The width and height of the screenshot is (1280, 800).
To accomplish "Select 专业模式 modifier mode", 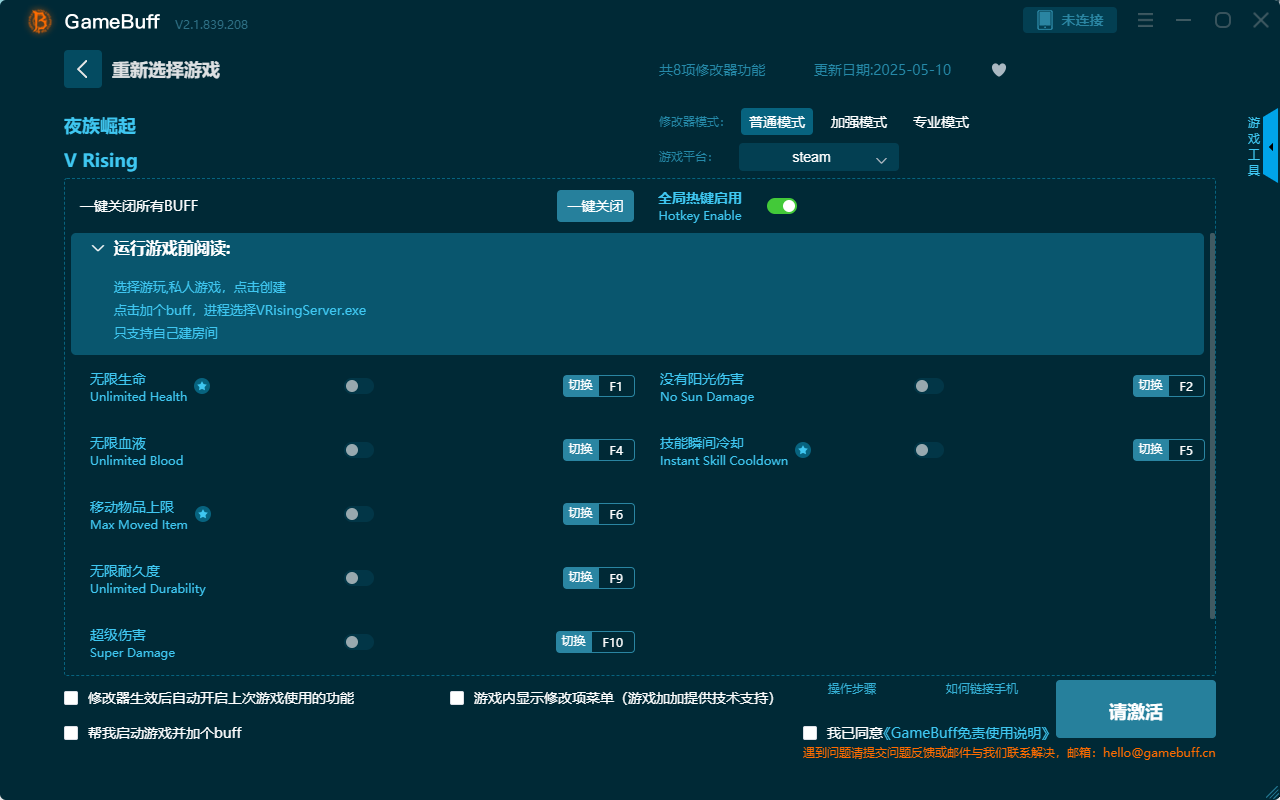I will 940,121.
